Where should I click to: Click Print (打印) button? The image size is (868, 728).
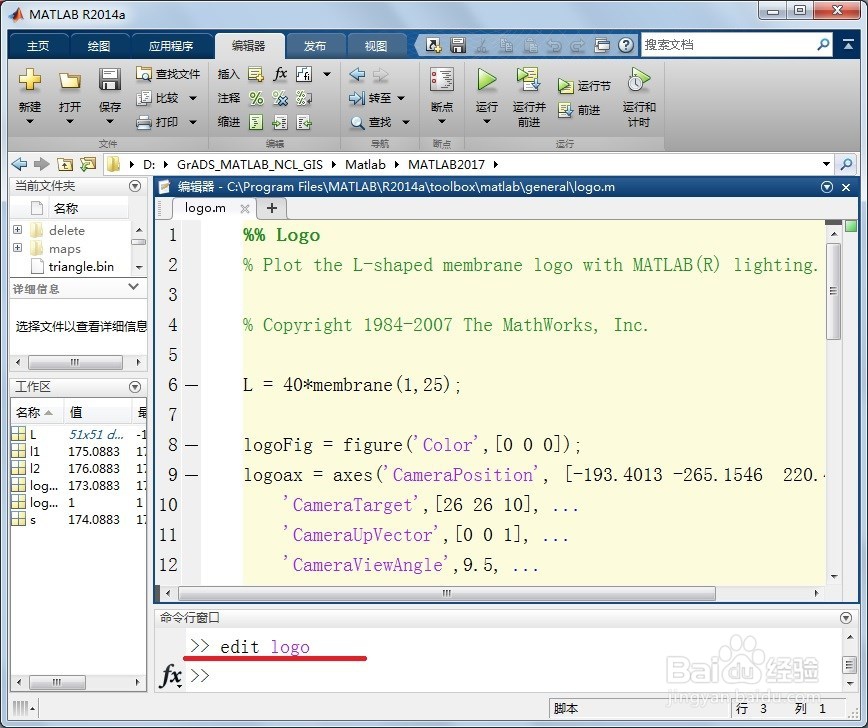[x=159, y=122]
